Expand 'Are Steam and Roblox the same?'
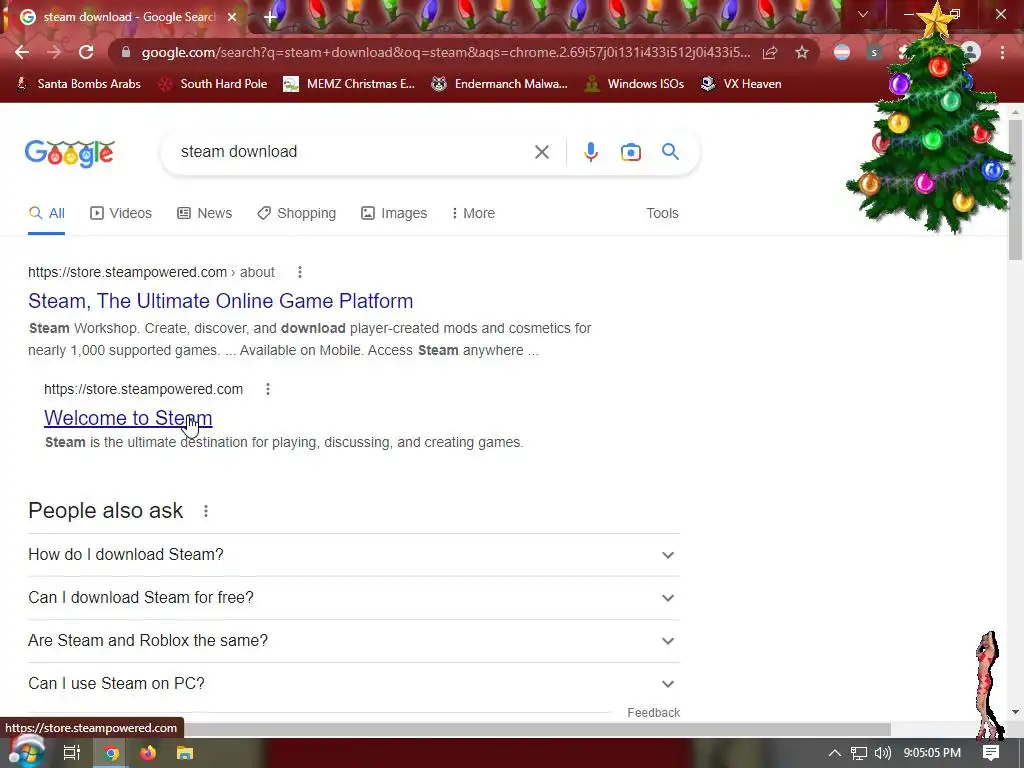Image resolution: width=1024 pixels, height=768 pixels. (x=354, y=641)
